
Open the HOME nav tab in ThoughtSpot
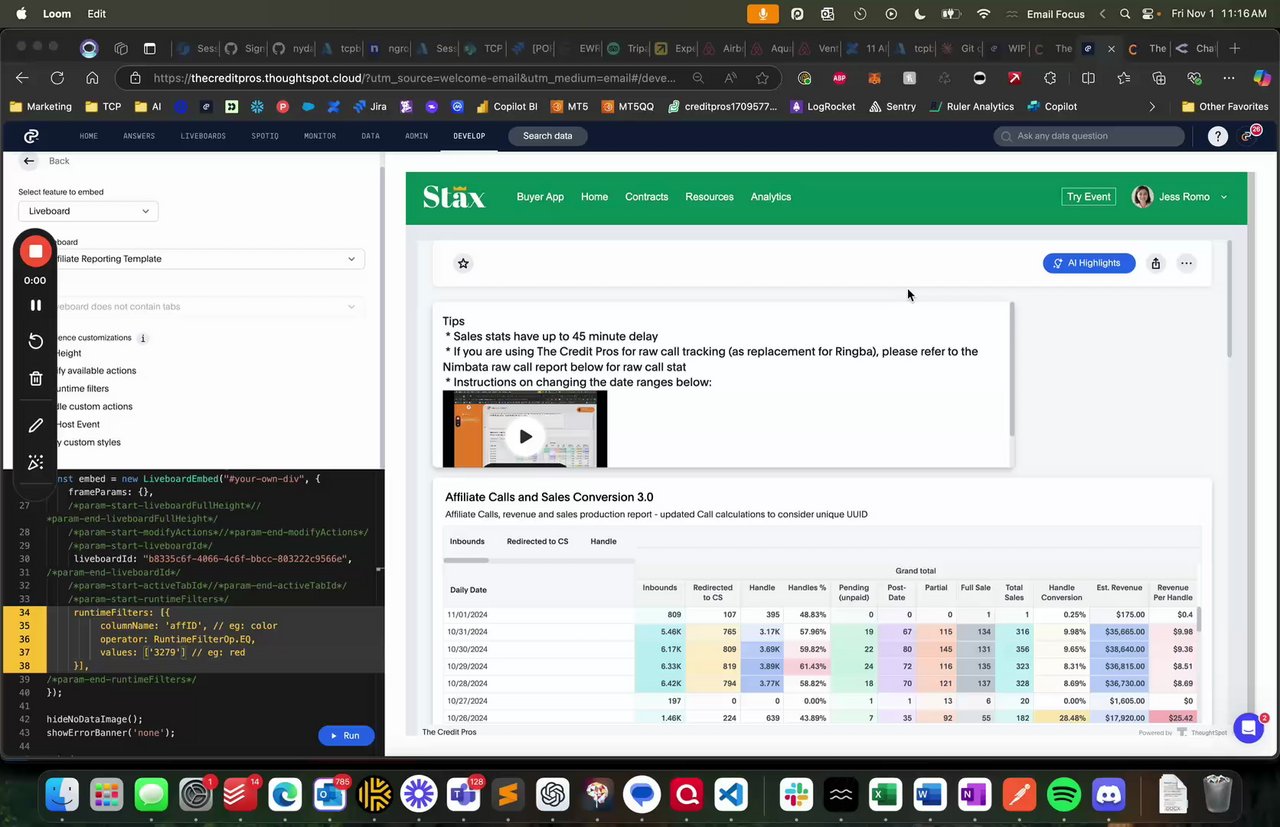[89, 136]
